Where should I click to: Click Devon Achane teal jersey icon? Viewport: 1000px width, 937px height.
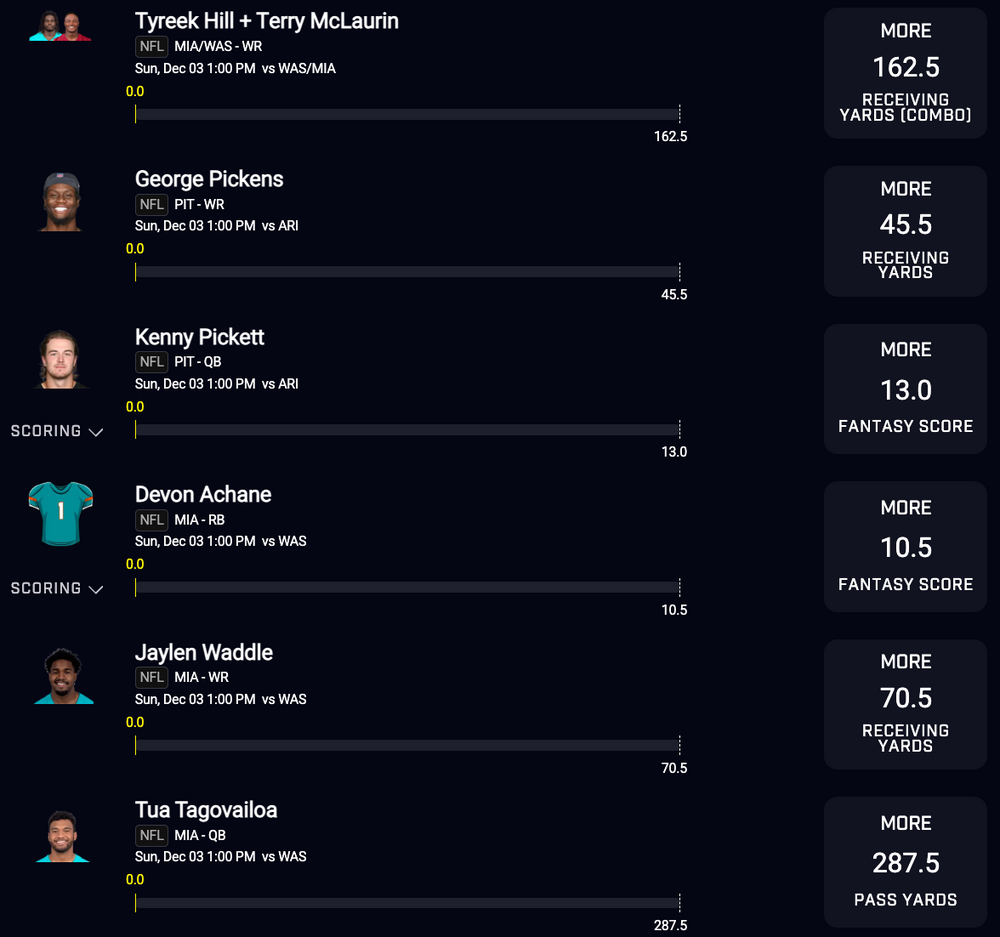(x=61, y=513)
